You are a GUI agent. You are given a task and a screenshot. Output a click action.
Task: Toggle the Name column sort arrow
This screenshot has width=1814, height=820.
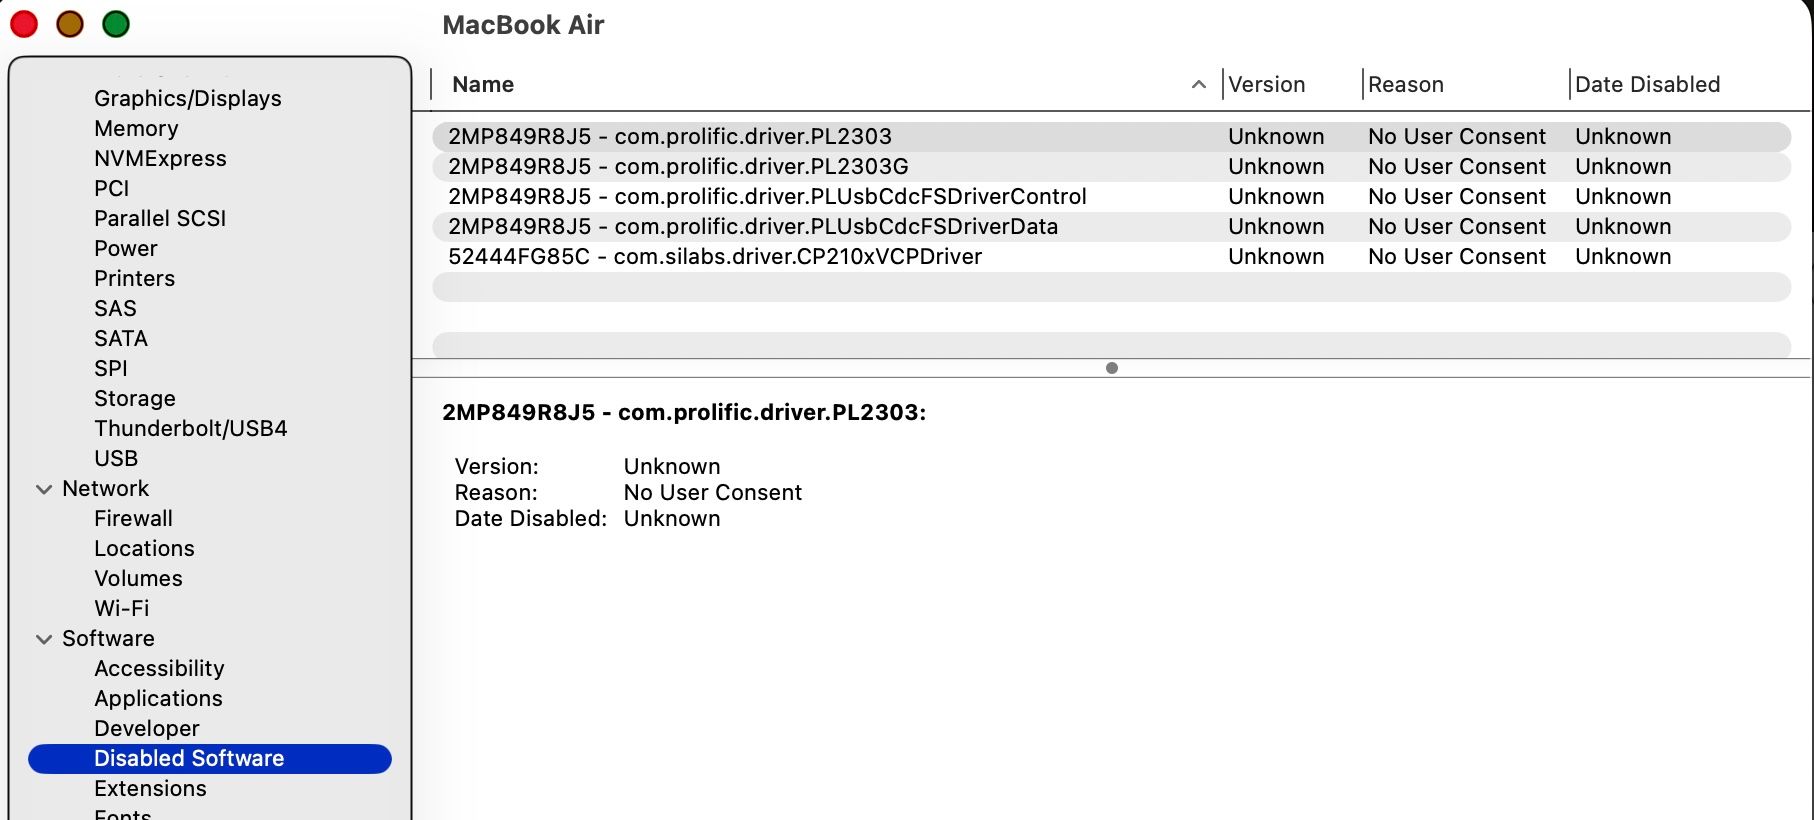tap(1198, 85)
